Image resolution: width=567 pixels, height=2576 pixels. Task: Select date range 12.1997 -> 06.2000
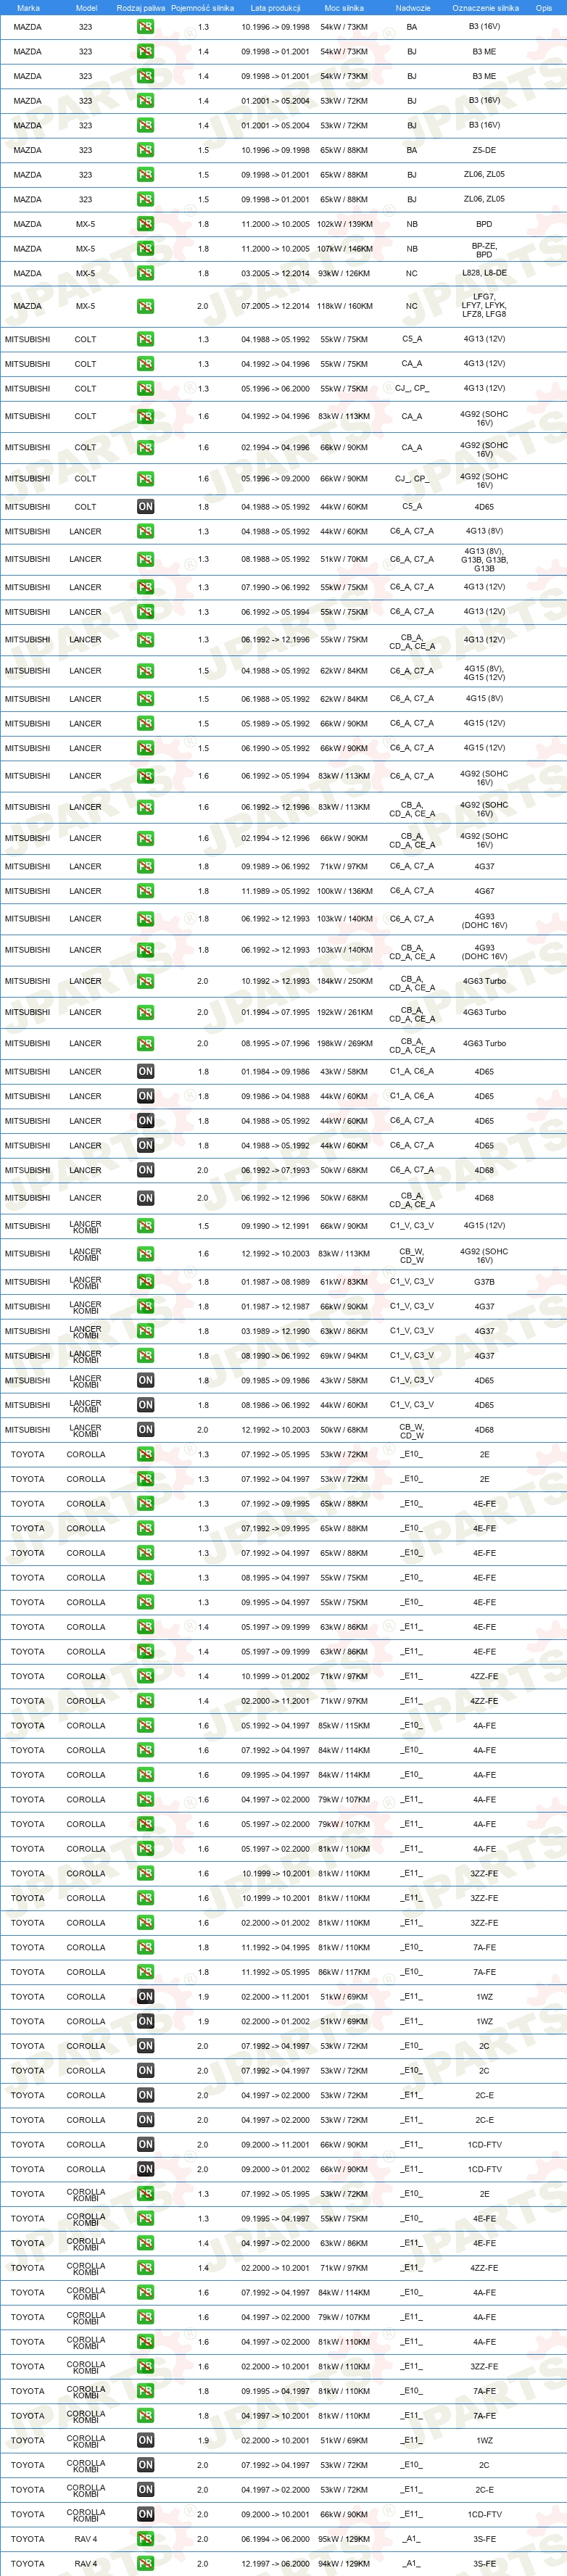coord(275,2564)
